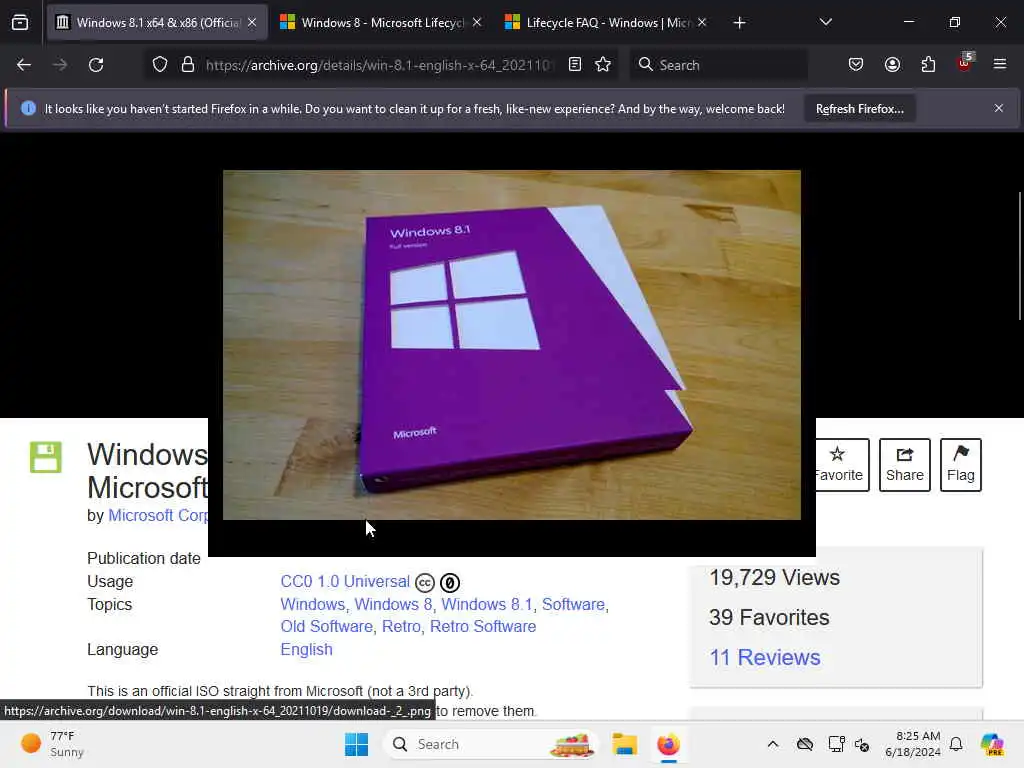Viewport: 1024px width, 768px height.
Task: Open the English language link
Action: (306, 649)
